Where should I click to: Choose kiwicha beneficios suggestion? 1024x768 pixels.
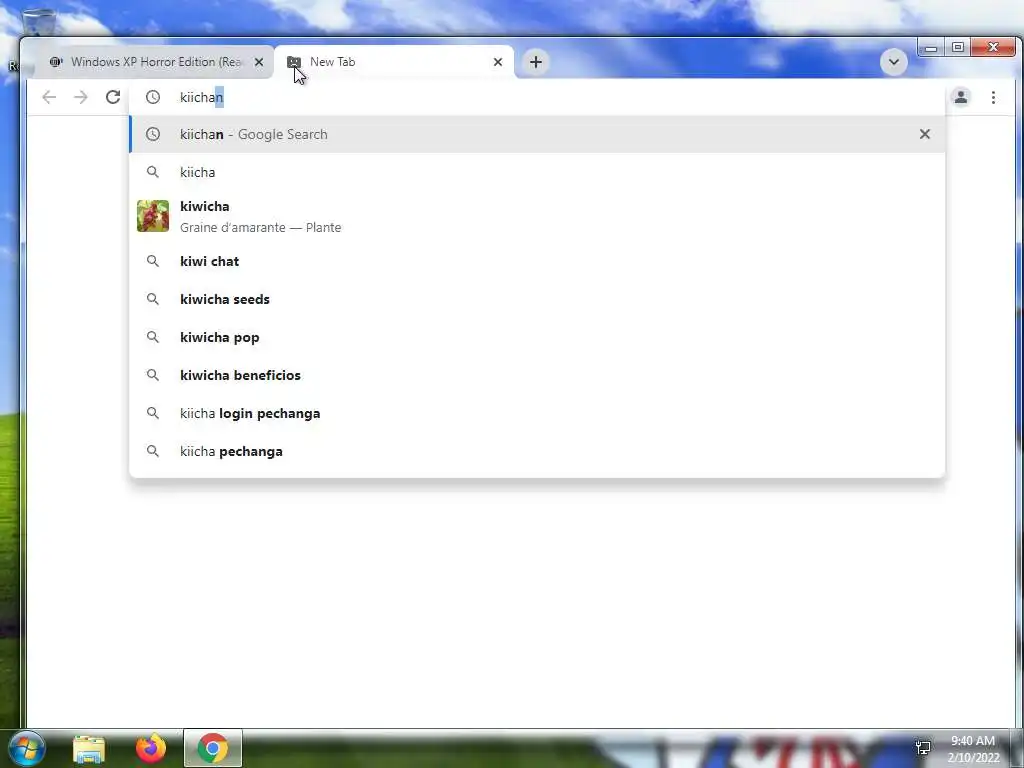point(537,375)
